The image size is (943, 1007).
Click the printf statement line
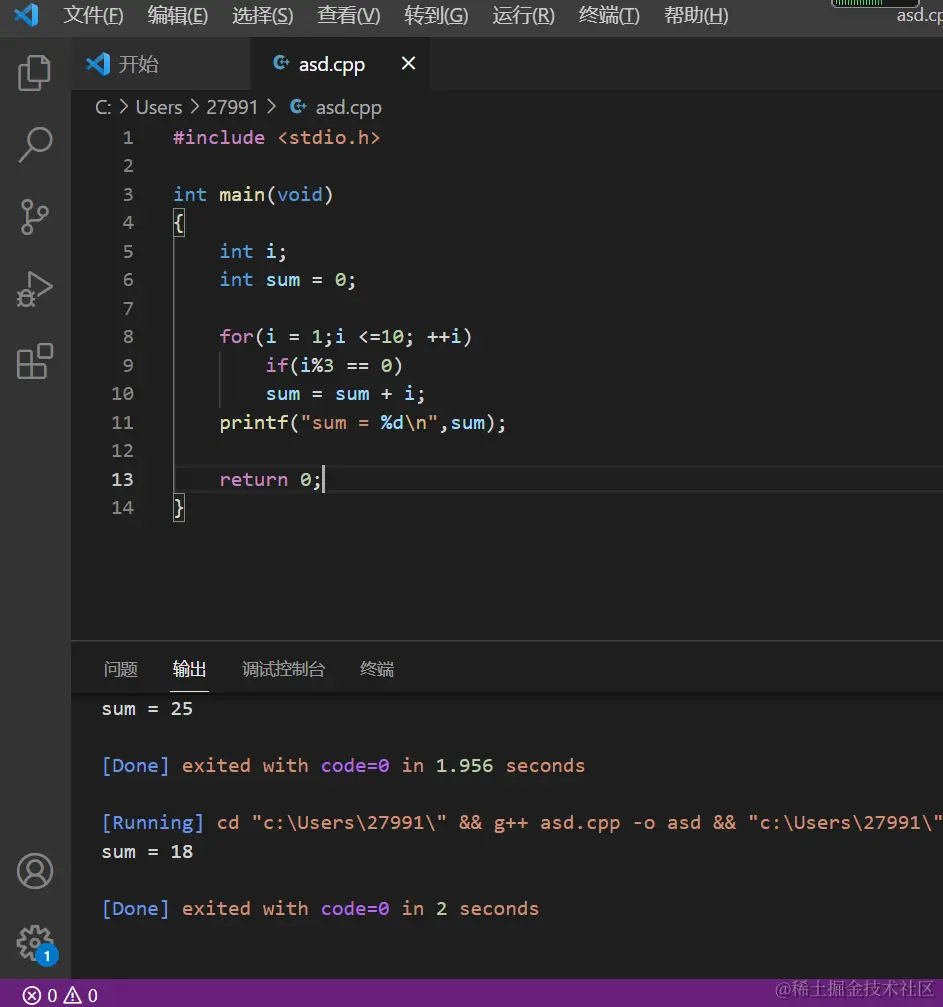[x=362, y=423]
